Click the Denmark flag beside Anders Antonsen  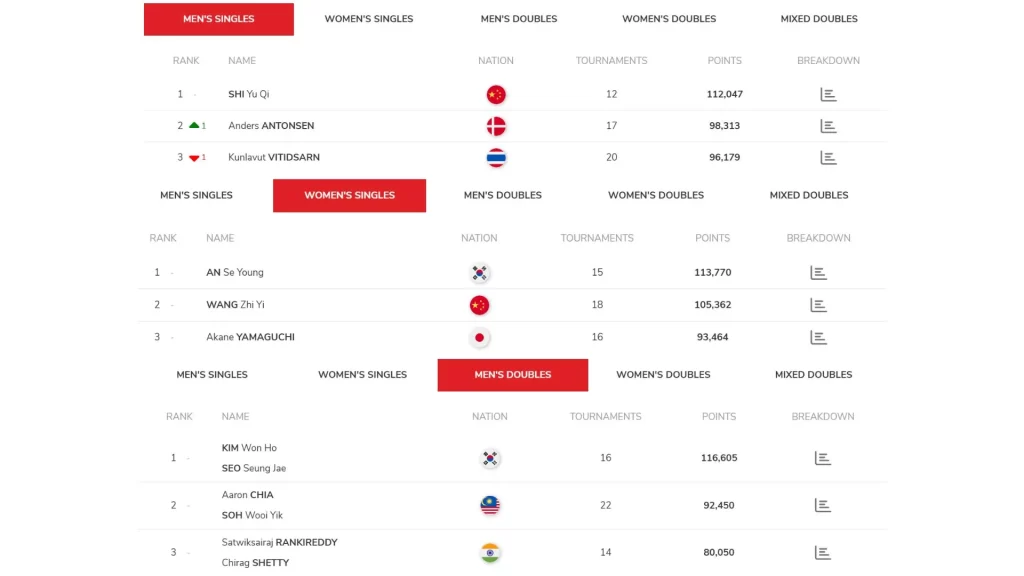(x=496, y=126)
